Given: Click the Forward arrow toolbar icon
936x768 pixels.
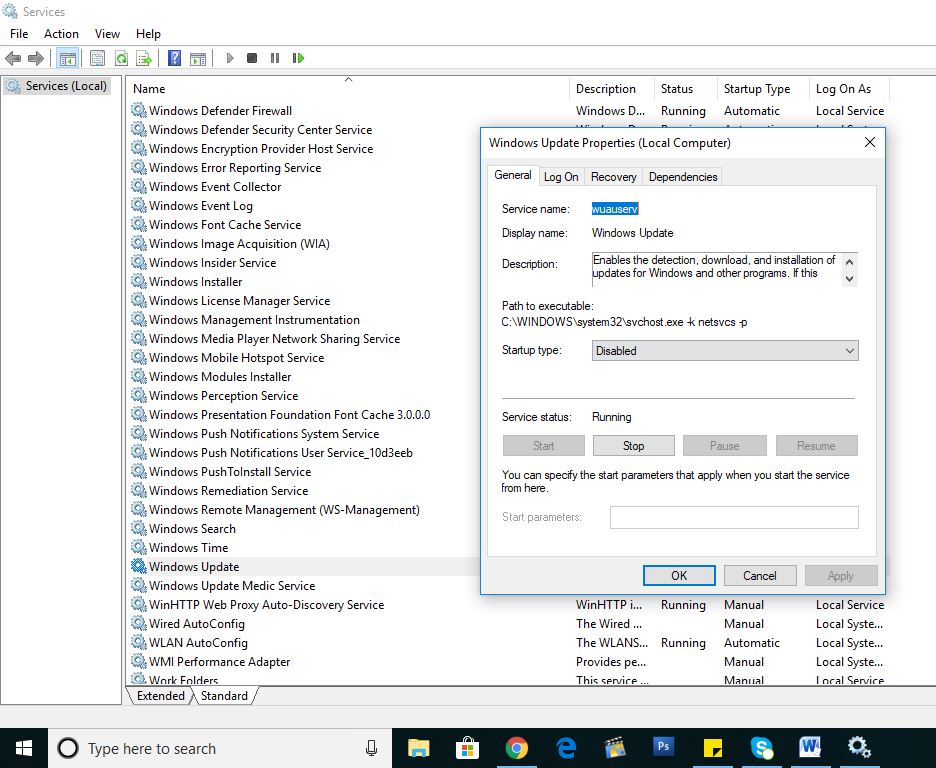Looking at the screenshot, I should pyautogui.click(x=36, y=58).
